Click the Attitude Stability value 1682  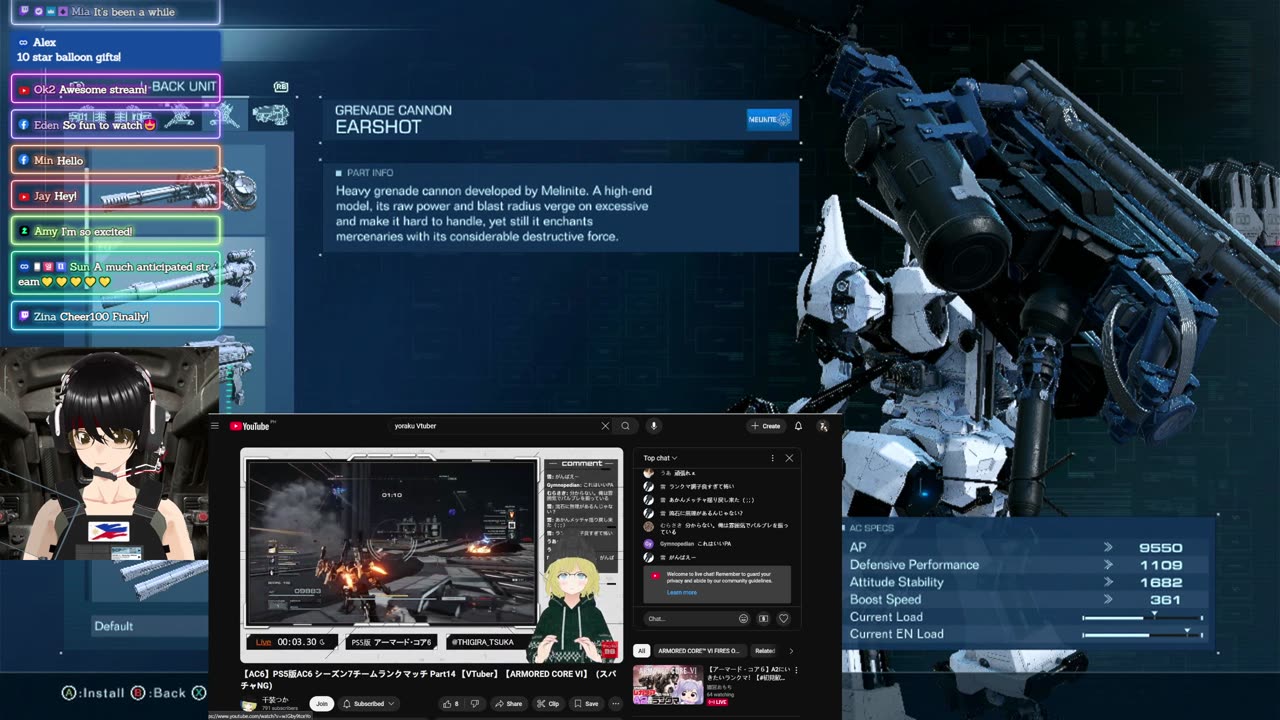point(1160,582)
